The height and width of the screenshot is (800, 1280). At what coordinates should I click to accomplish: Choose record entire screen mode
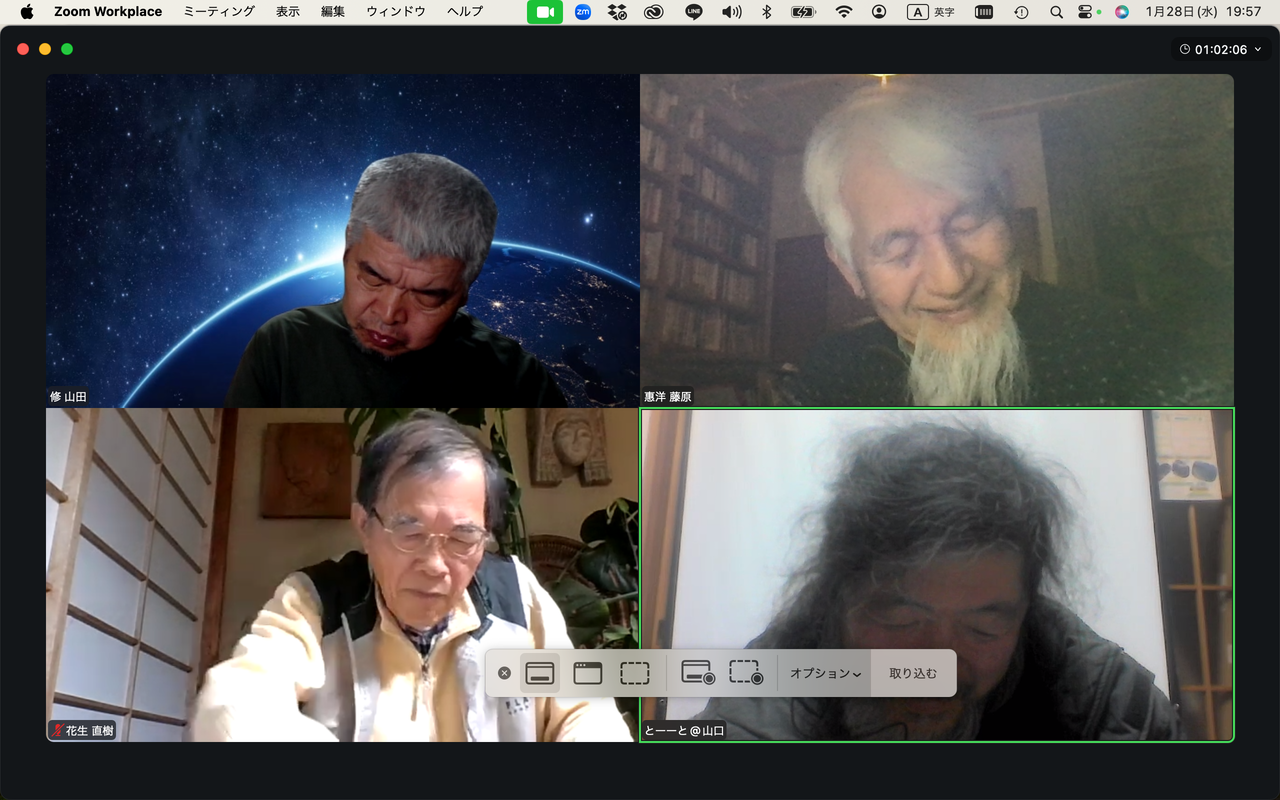[698, 673]
